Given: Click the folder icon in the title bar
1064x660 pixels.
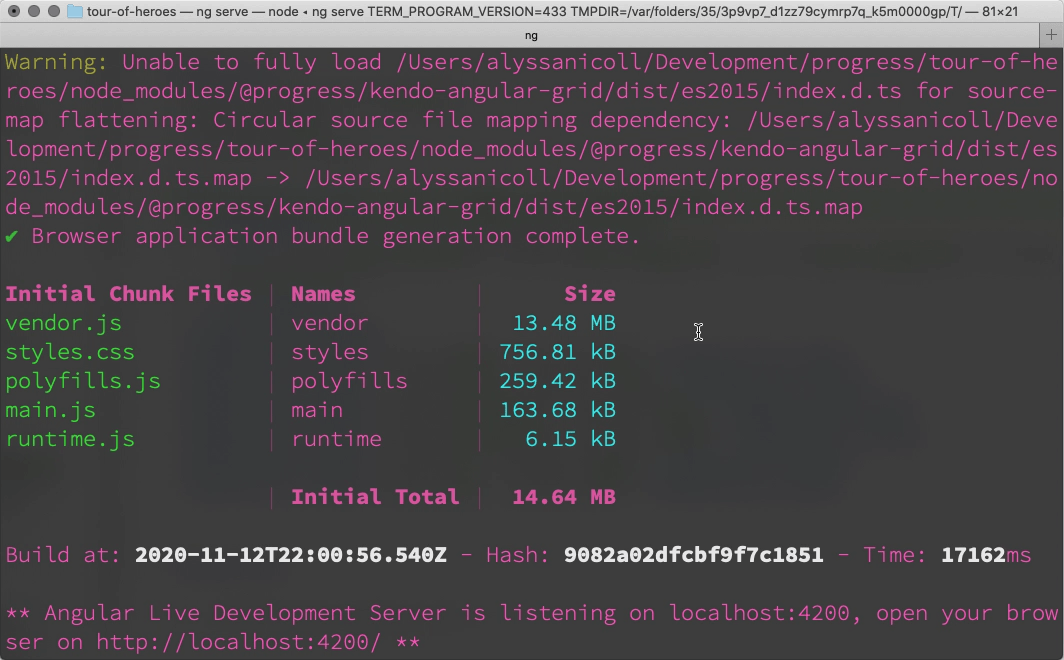Looking at the screenshot, I should click(75, 12).
